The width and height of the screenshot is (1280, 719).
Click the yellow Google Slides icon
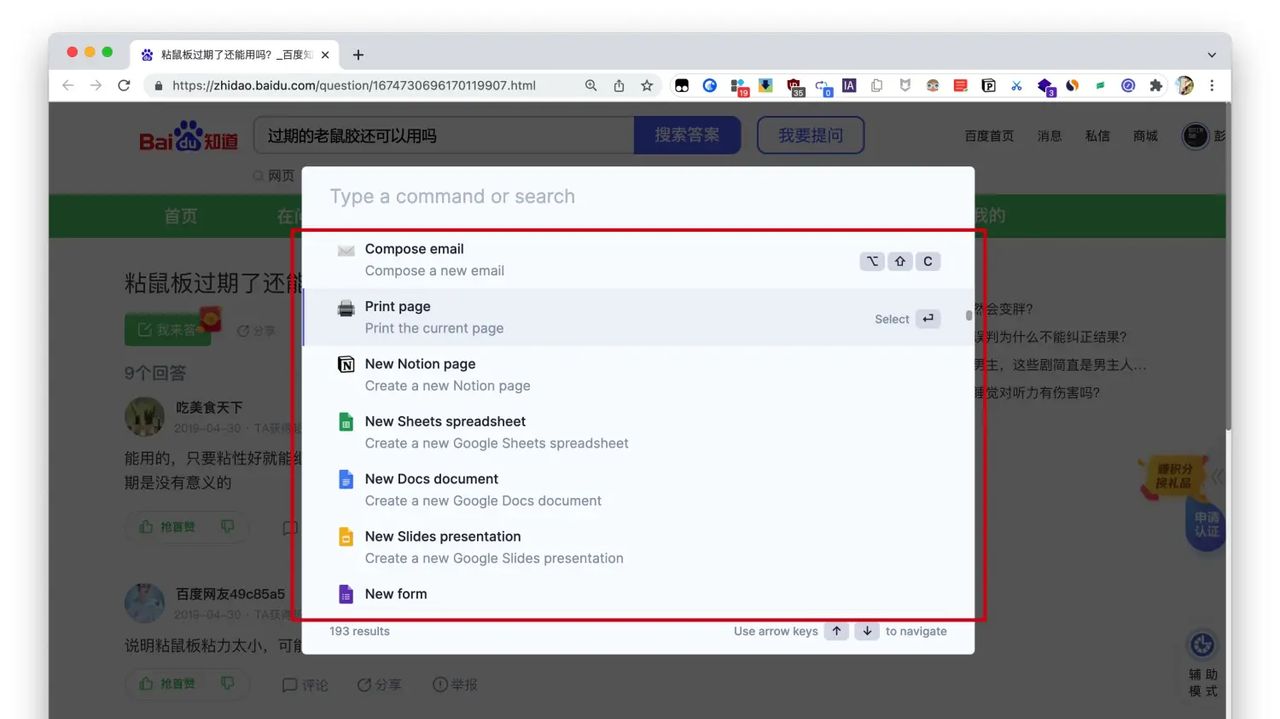346,537
